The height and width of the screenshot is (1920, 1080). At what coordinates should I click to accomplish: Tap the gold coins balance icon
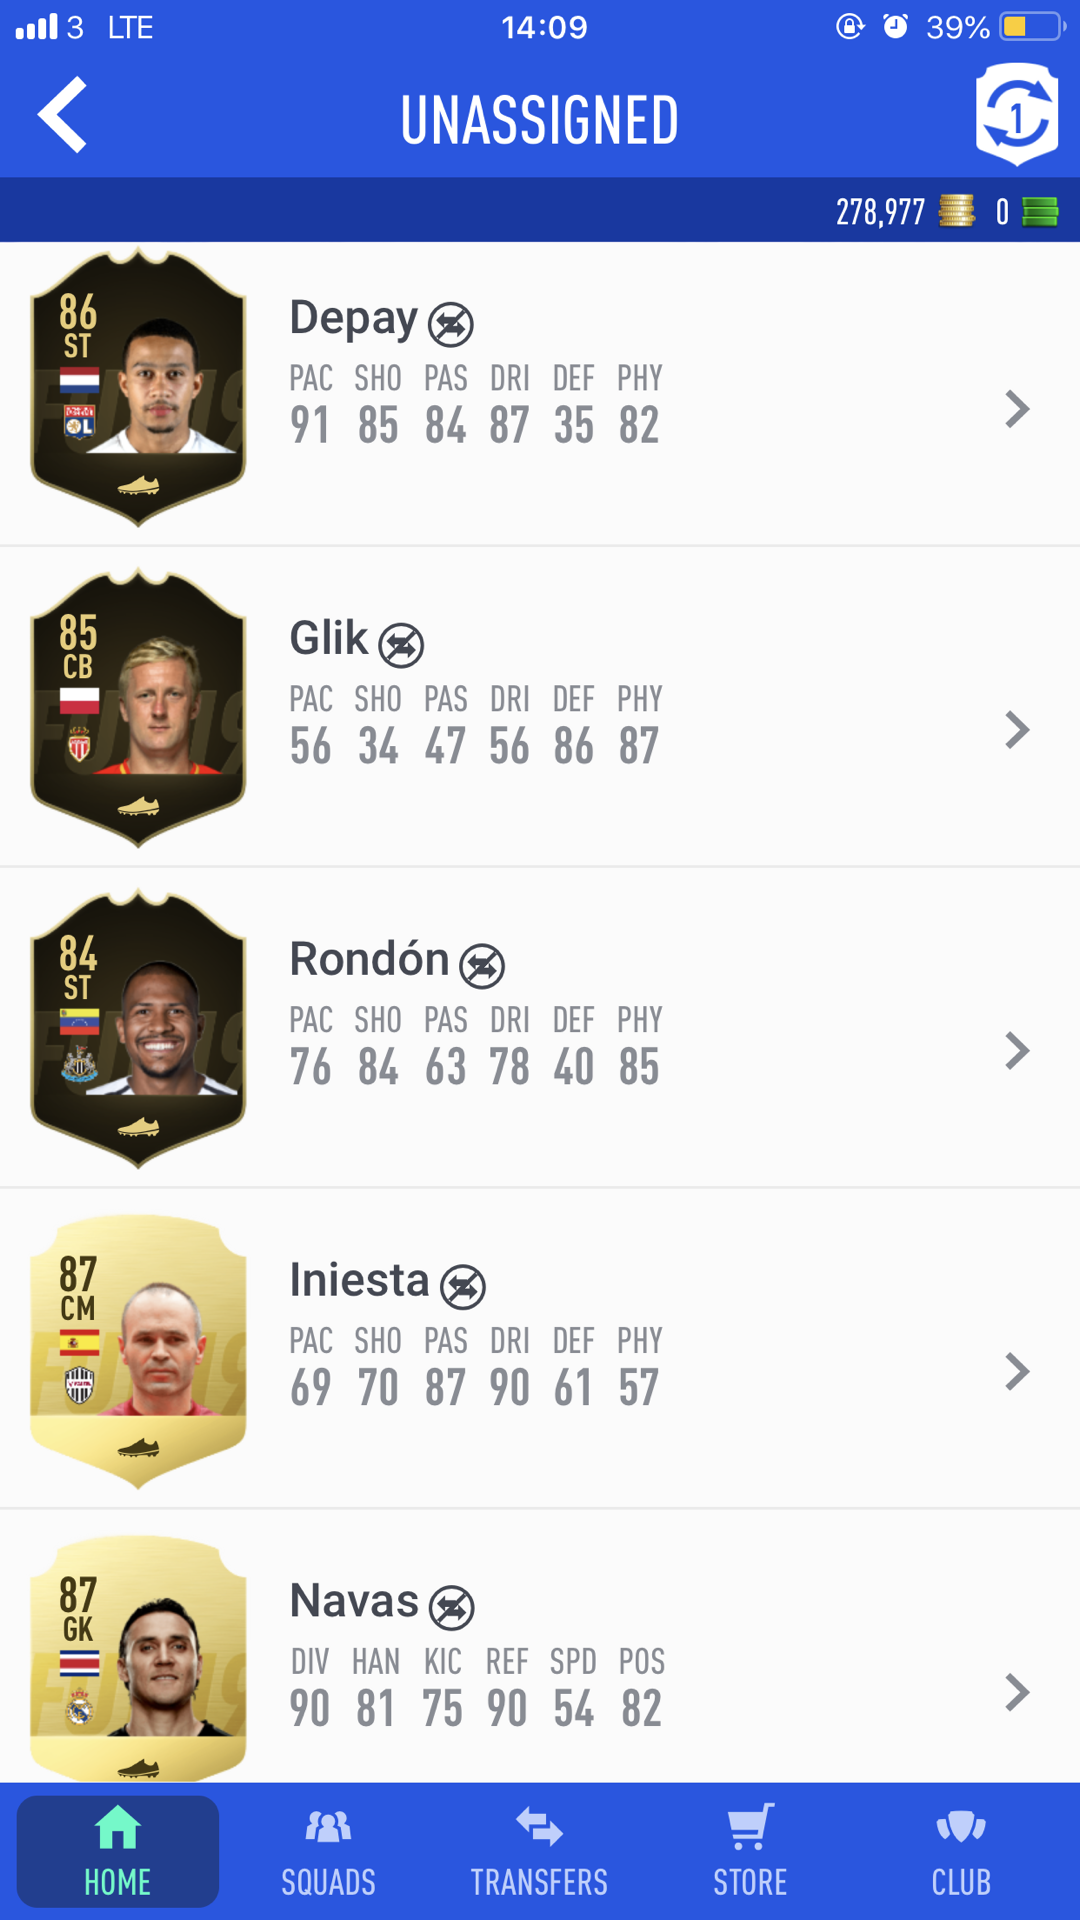click(x=956, y=211)
